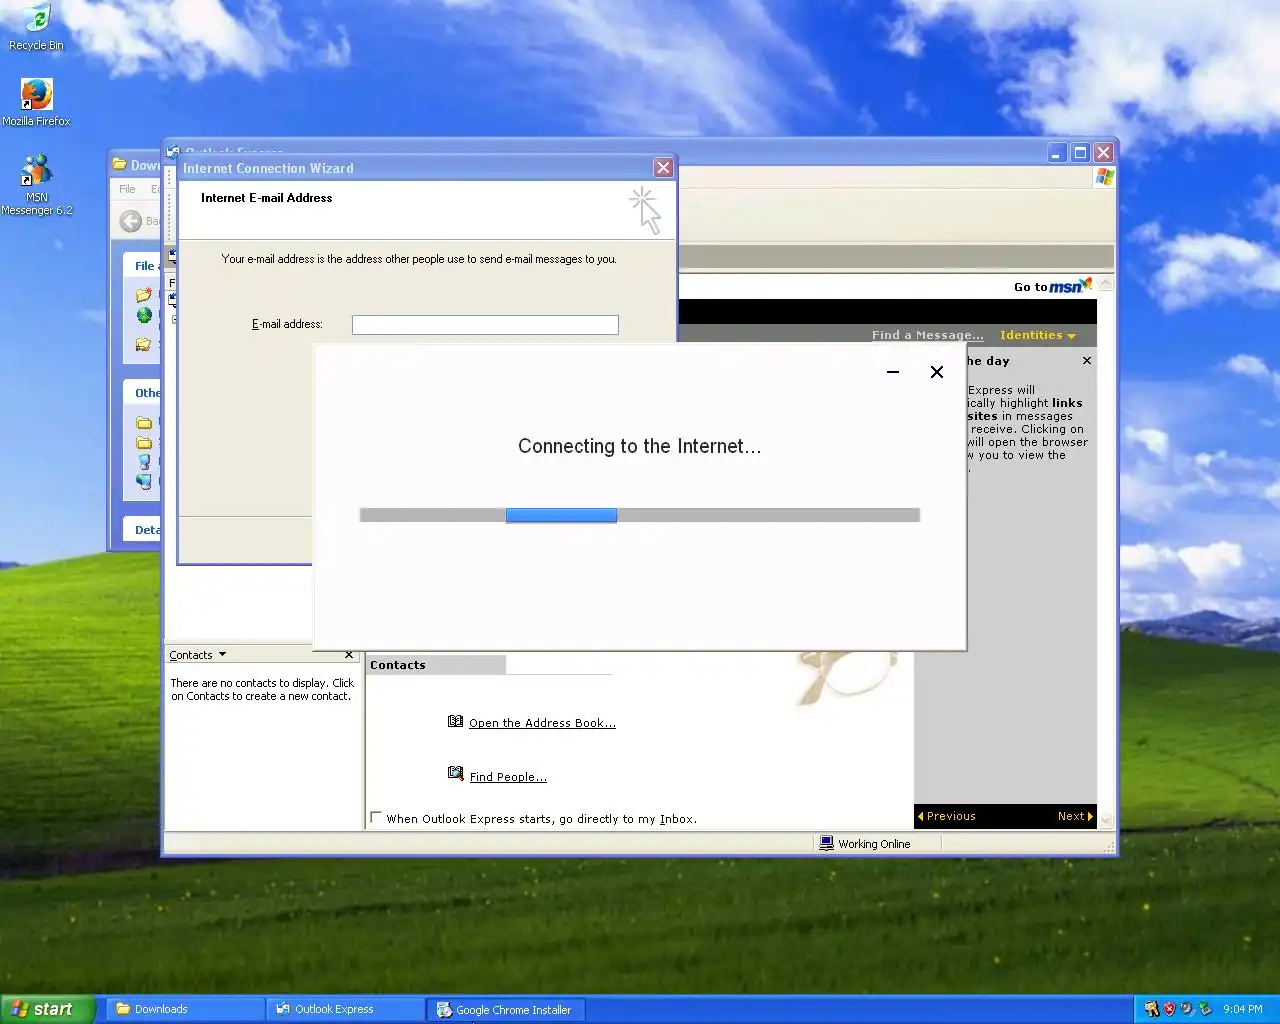This screenshot has width=1280, height=1024.
Task: Maximize the Outlook Express window
Action: tap(1080, 152)
